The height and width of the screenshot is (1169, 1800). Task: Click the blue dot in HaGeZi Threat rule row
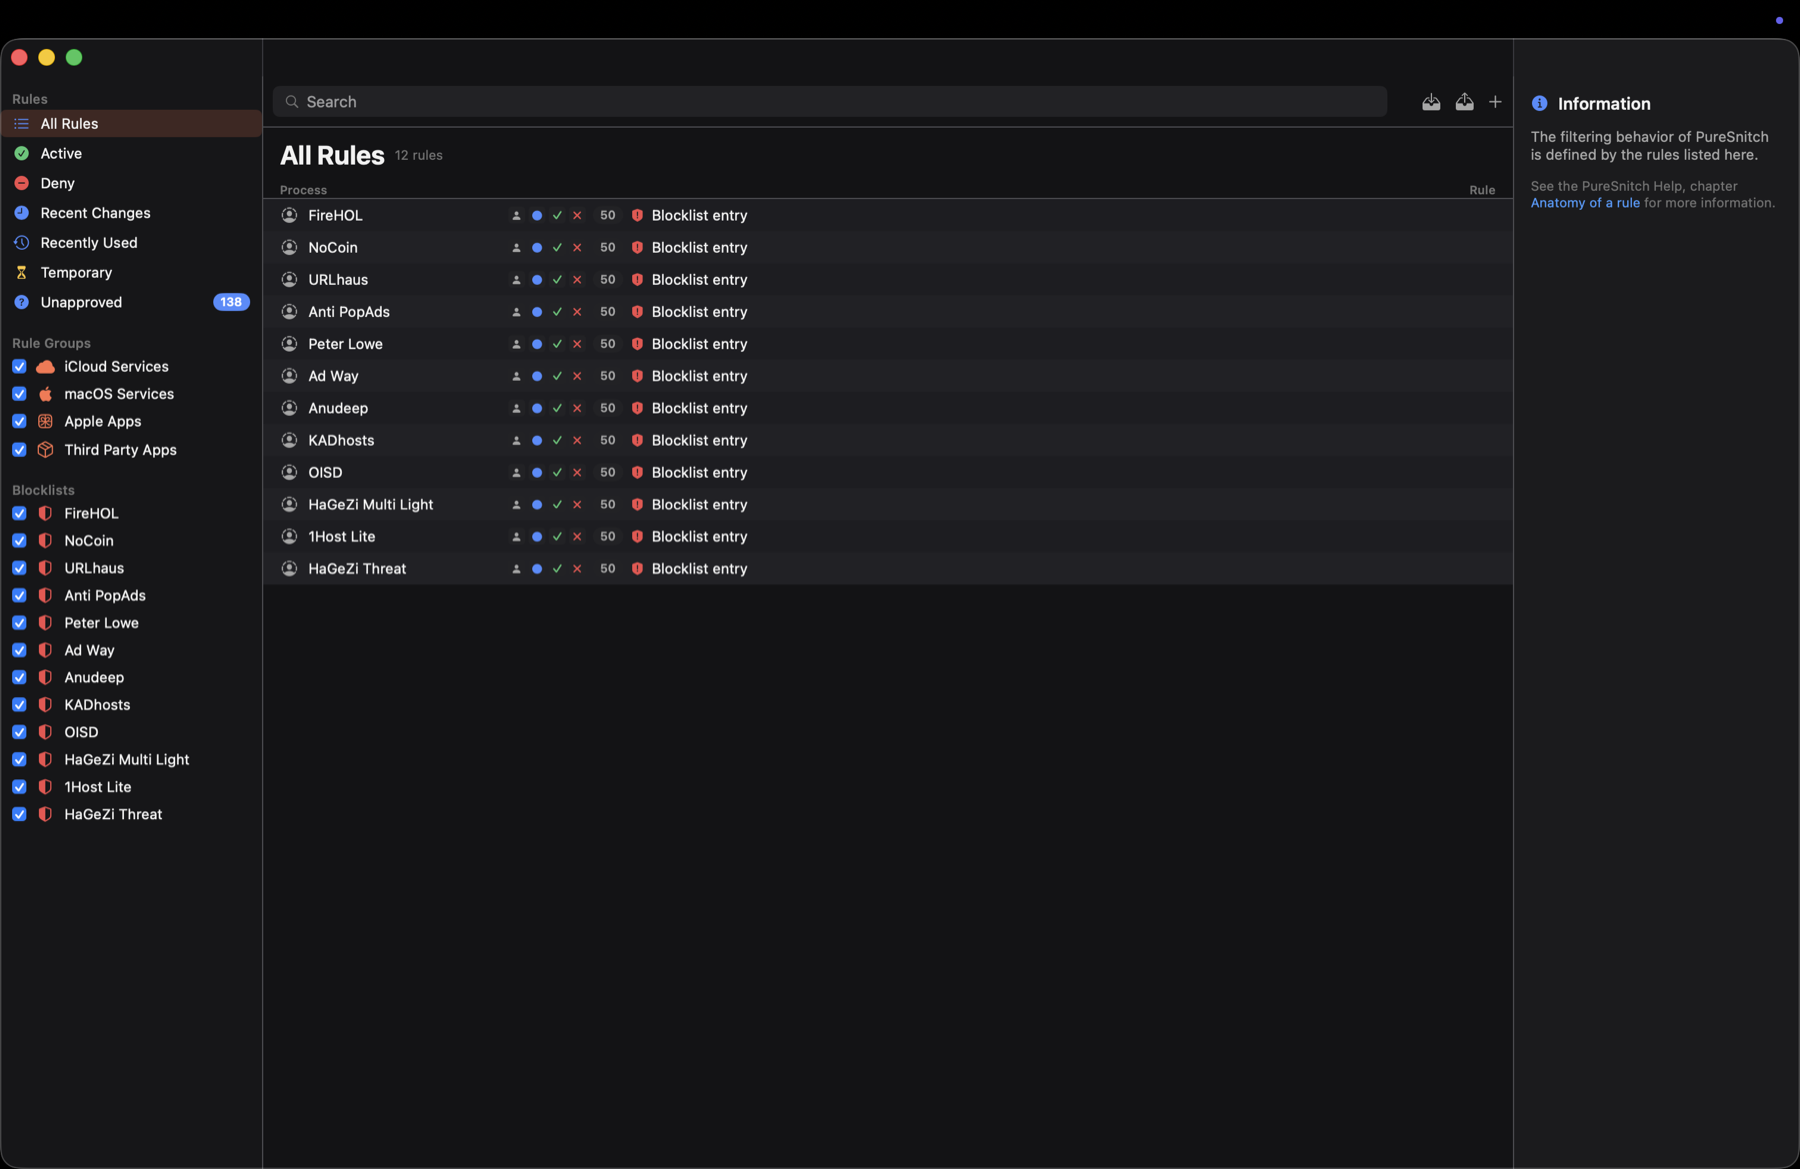(x=537, y=569)
